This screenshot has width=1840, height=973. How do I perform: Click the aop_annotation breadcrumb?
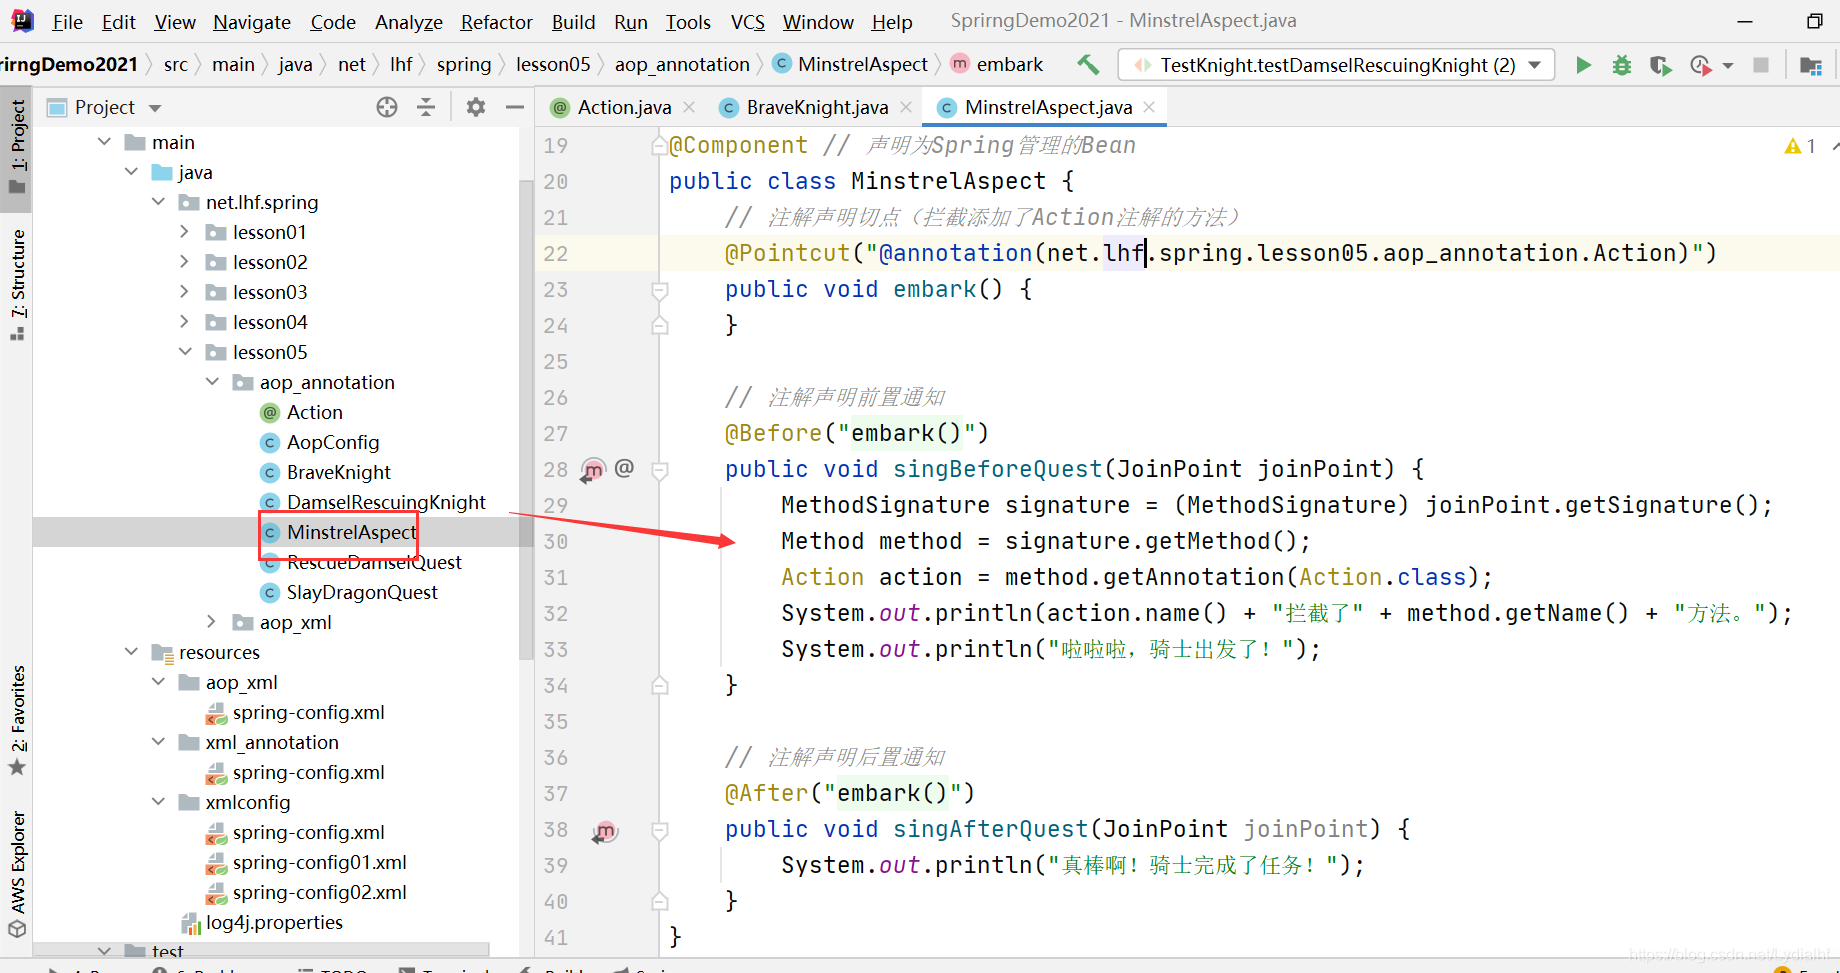pyautogui.click(x=682, y=65)
